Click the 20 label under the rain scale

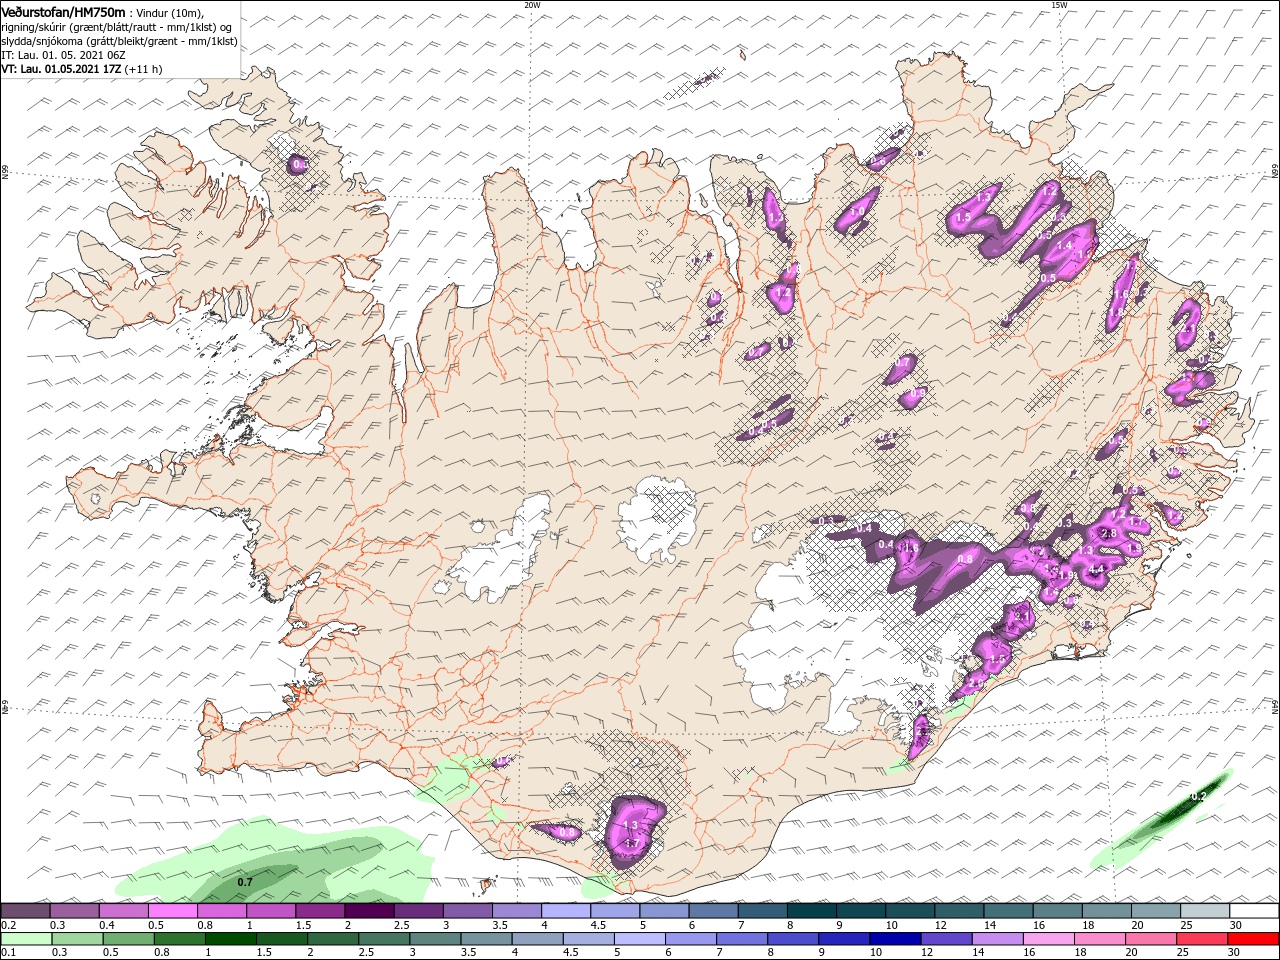pyautogui.click(x=1130, y=953)
